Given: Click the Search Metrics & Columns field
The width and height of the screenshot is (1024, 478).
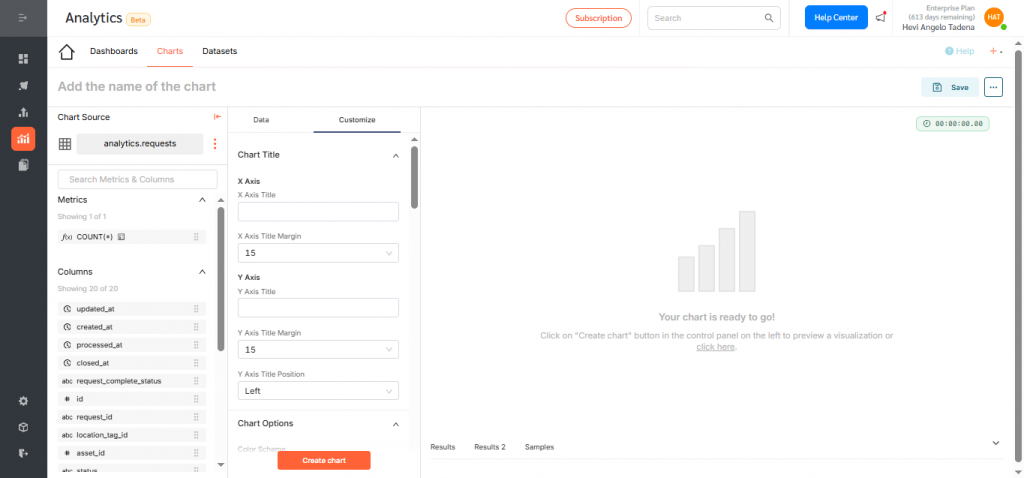Looking at the screenshot, I should coord(138,179).
